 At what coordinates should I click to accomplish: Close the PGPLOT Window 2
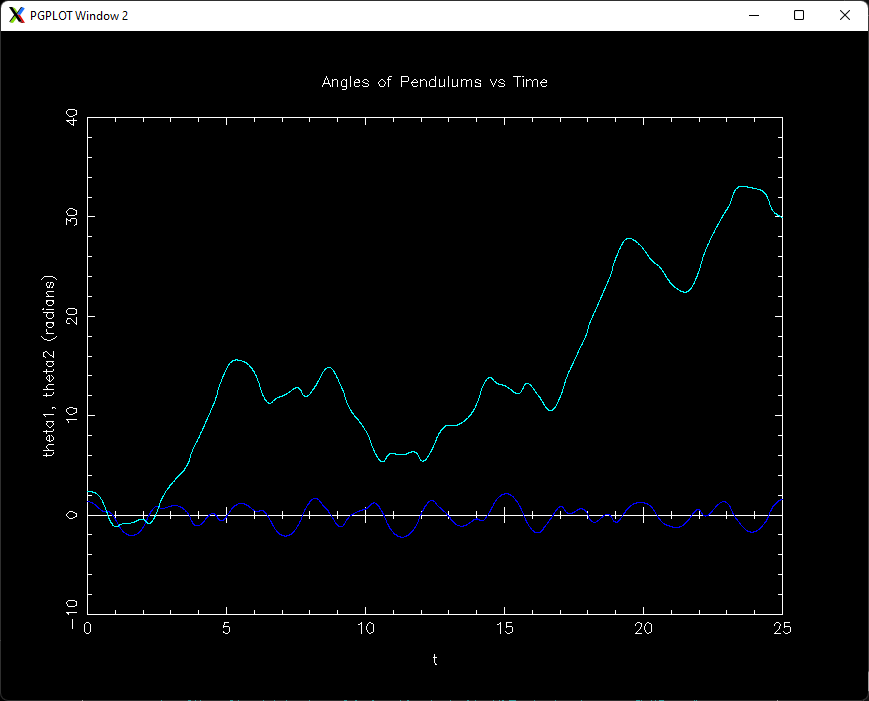pyautogui.click(x=845, y=16)
